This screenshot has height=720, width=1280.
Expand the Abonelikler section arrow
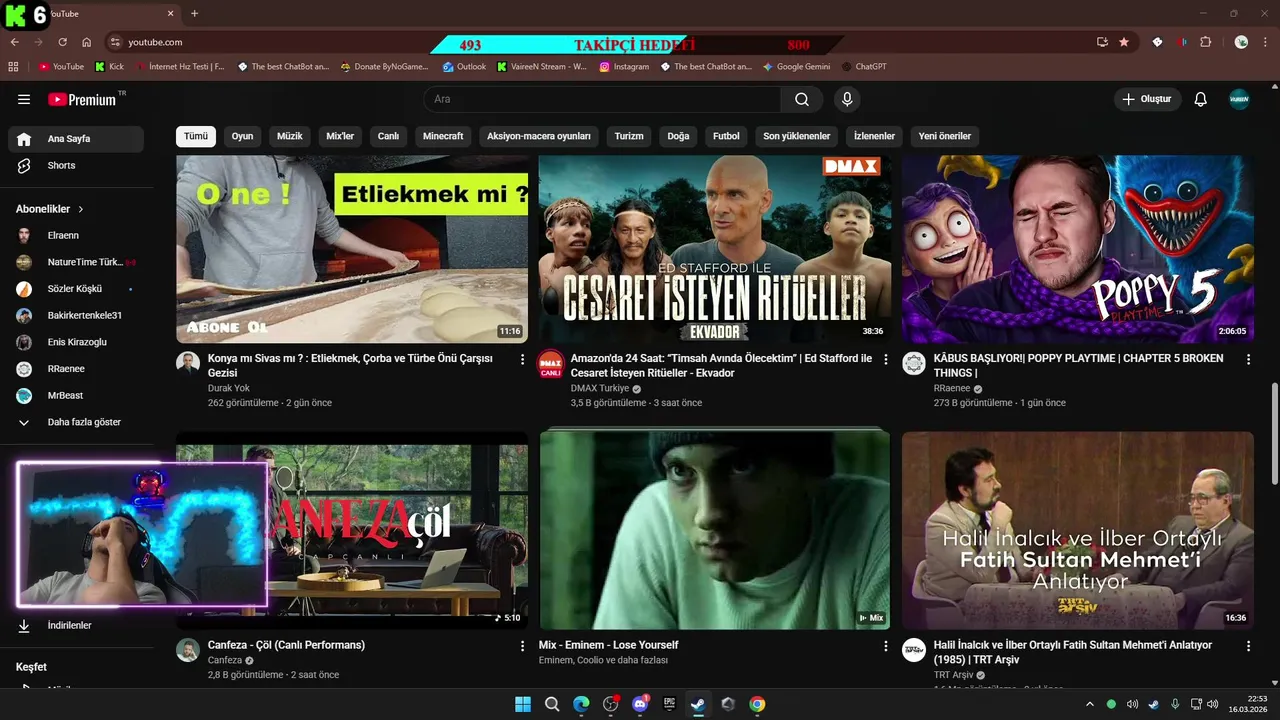pos(81,209)
